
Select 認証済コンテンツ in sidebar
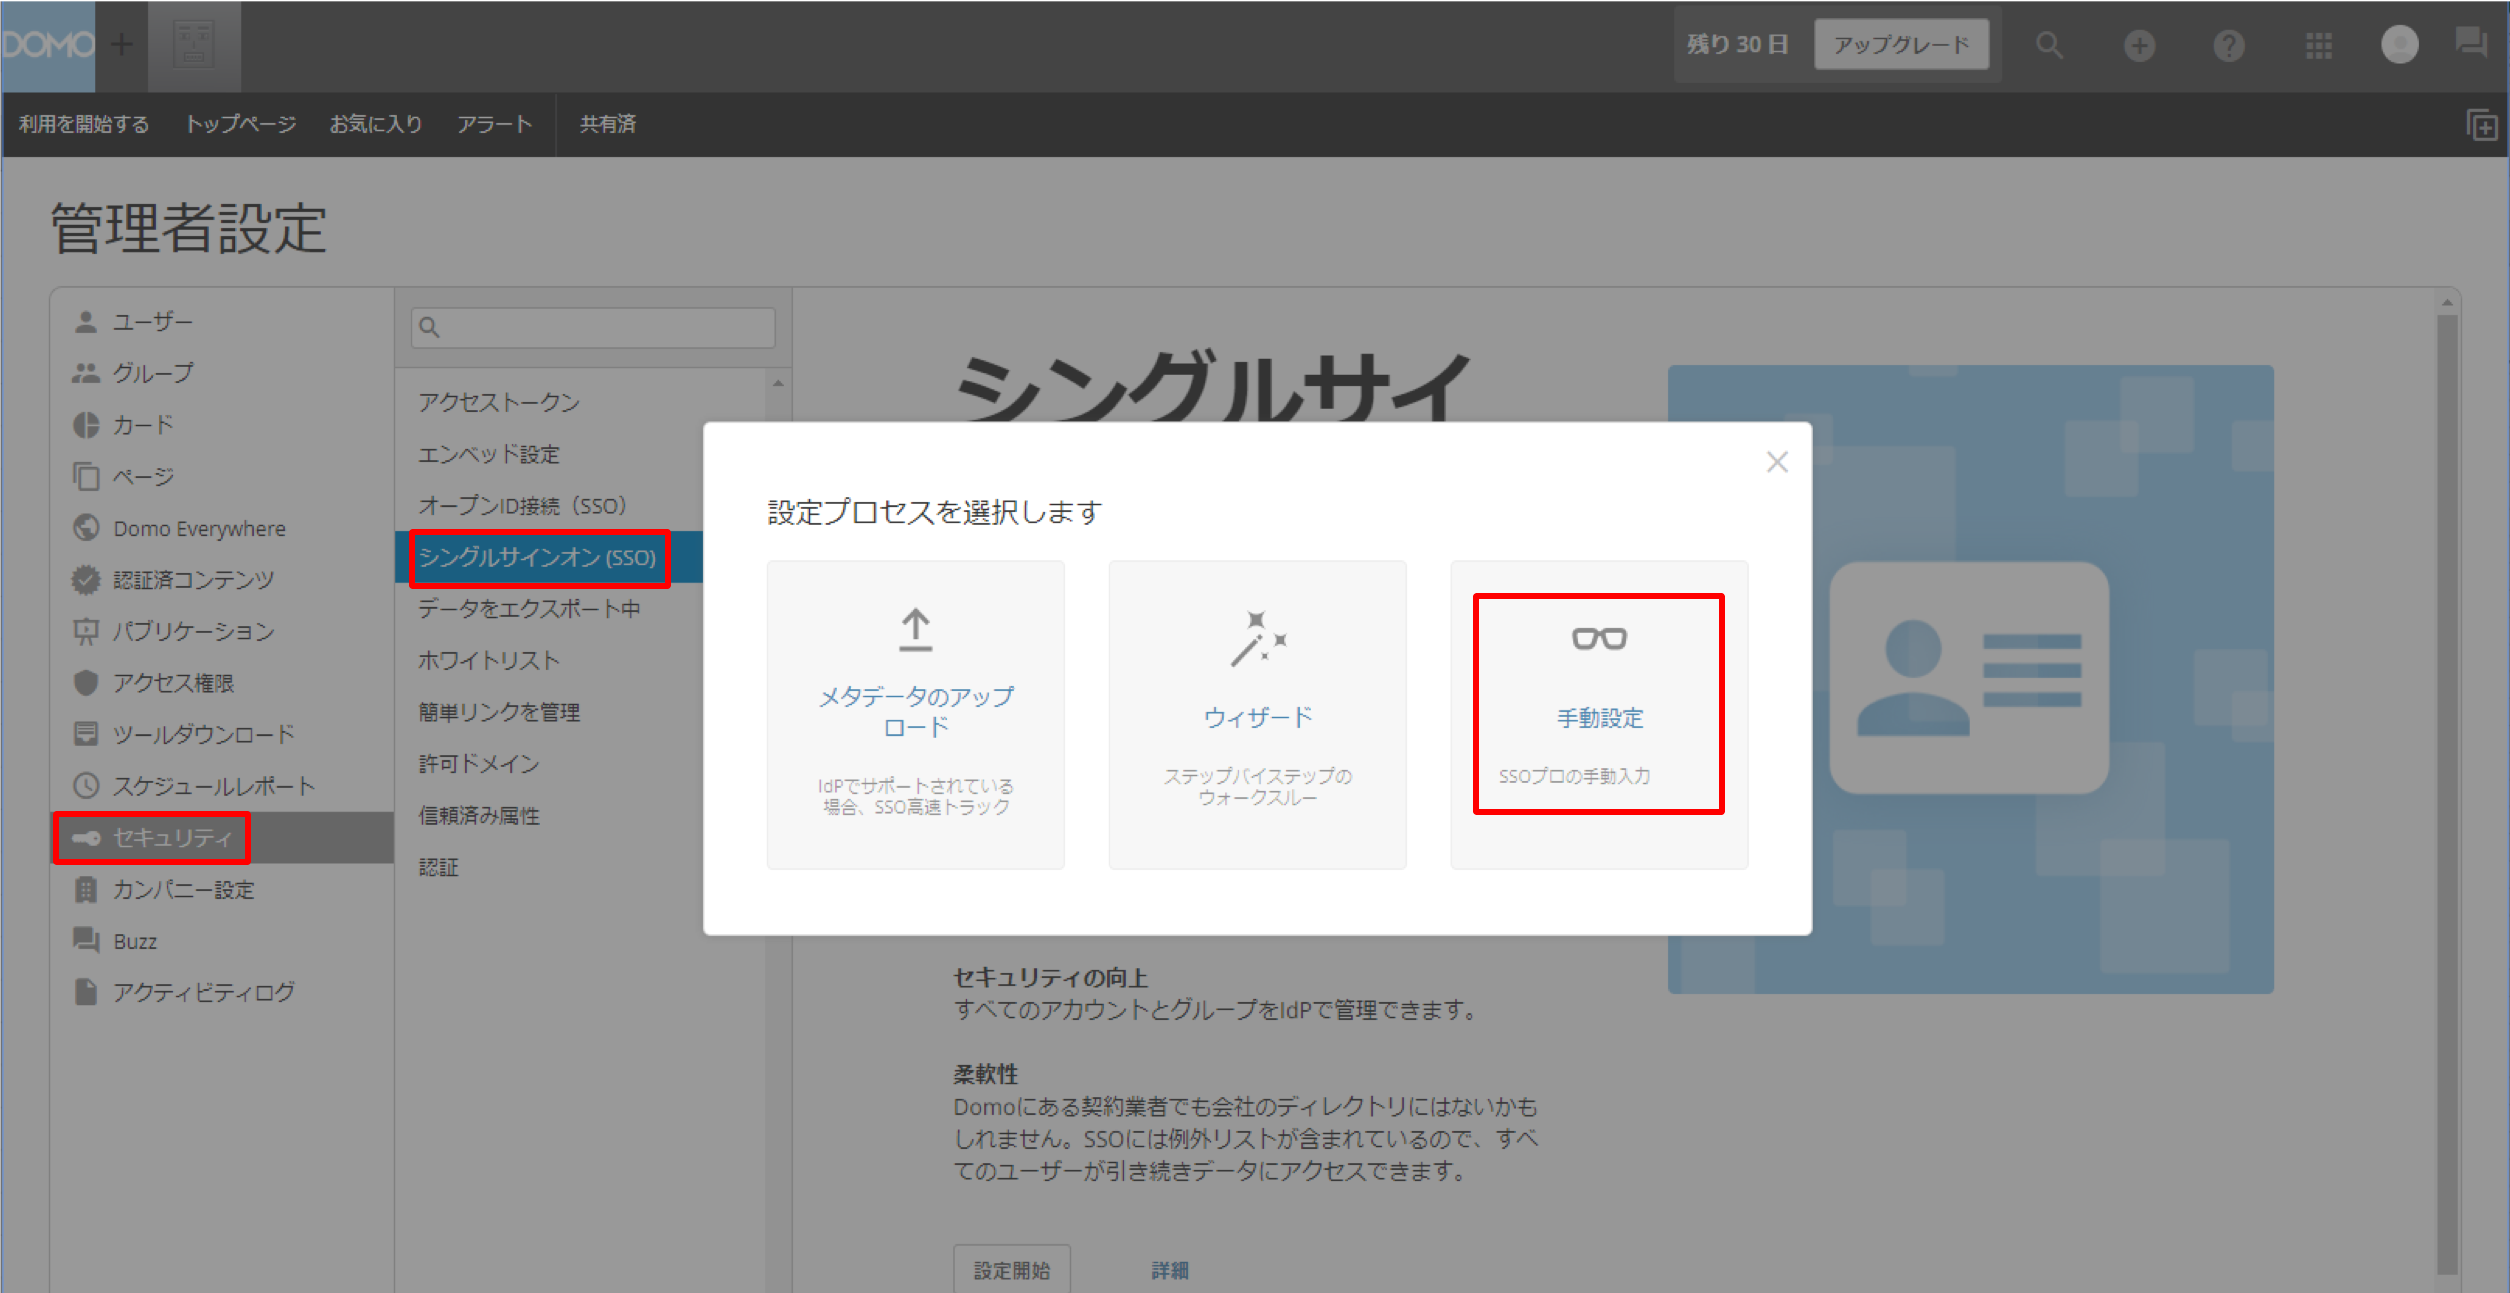[x=222, y=580]
